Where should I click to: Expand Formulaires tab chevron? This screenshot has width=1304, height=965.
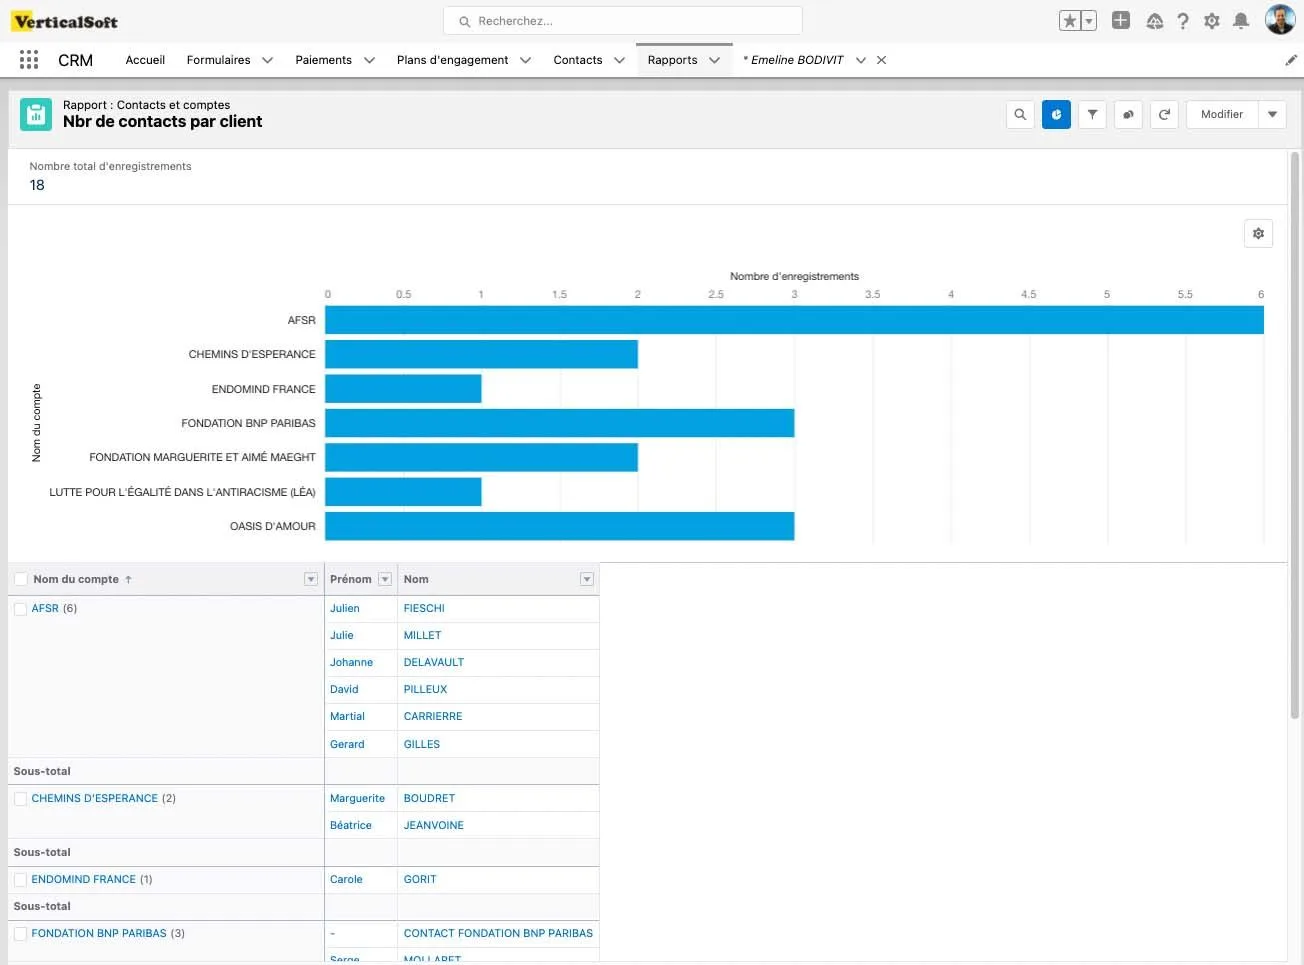pos(268,60)
